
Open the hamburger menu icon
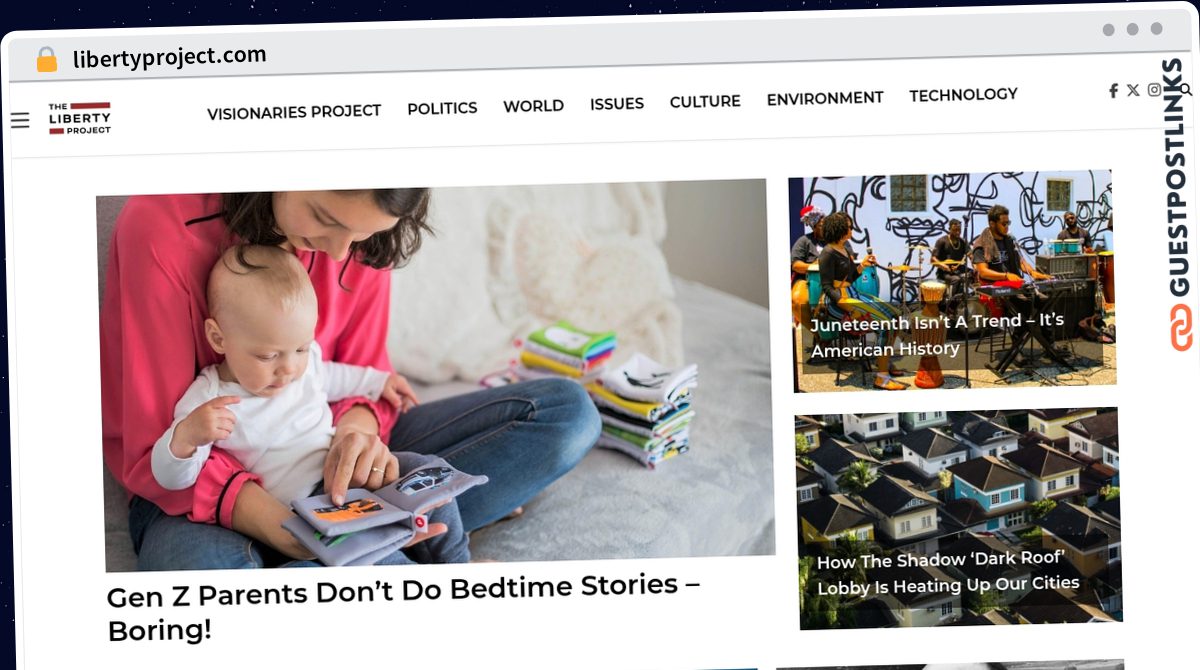pyautogui.click(x=20, y=121)
